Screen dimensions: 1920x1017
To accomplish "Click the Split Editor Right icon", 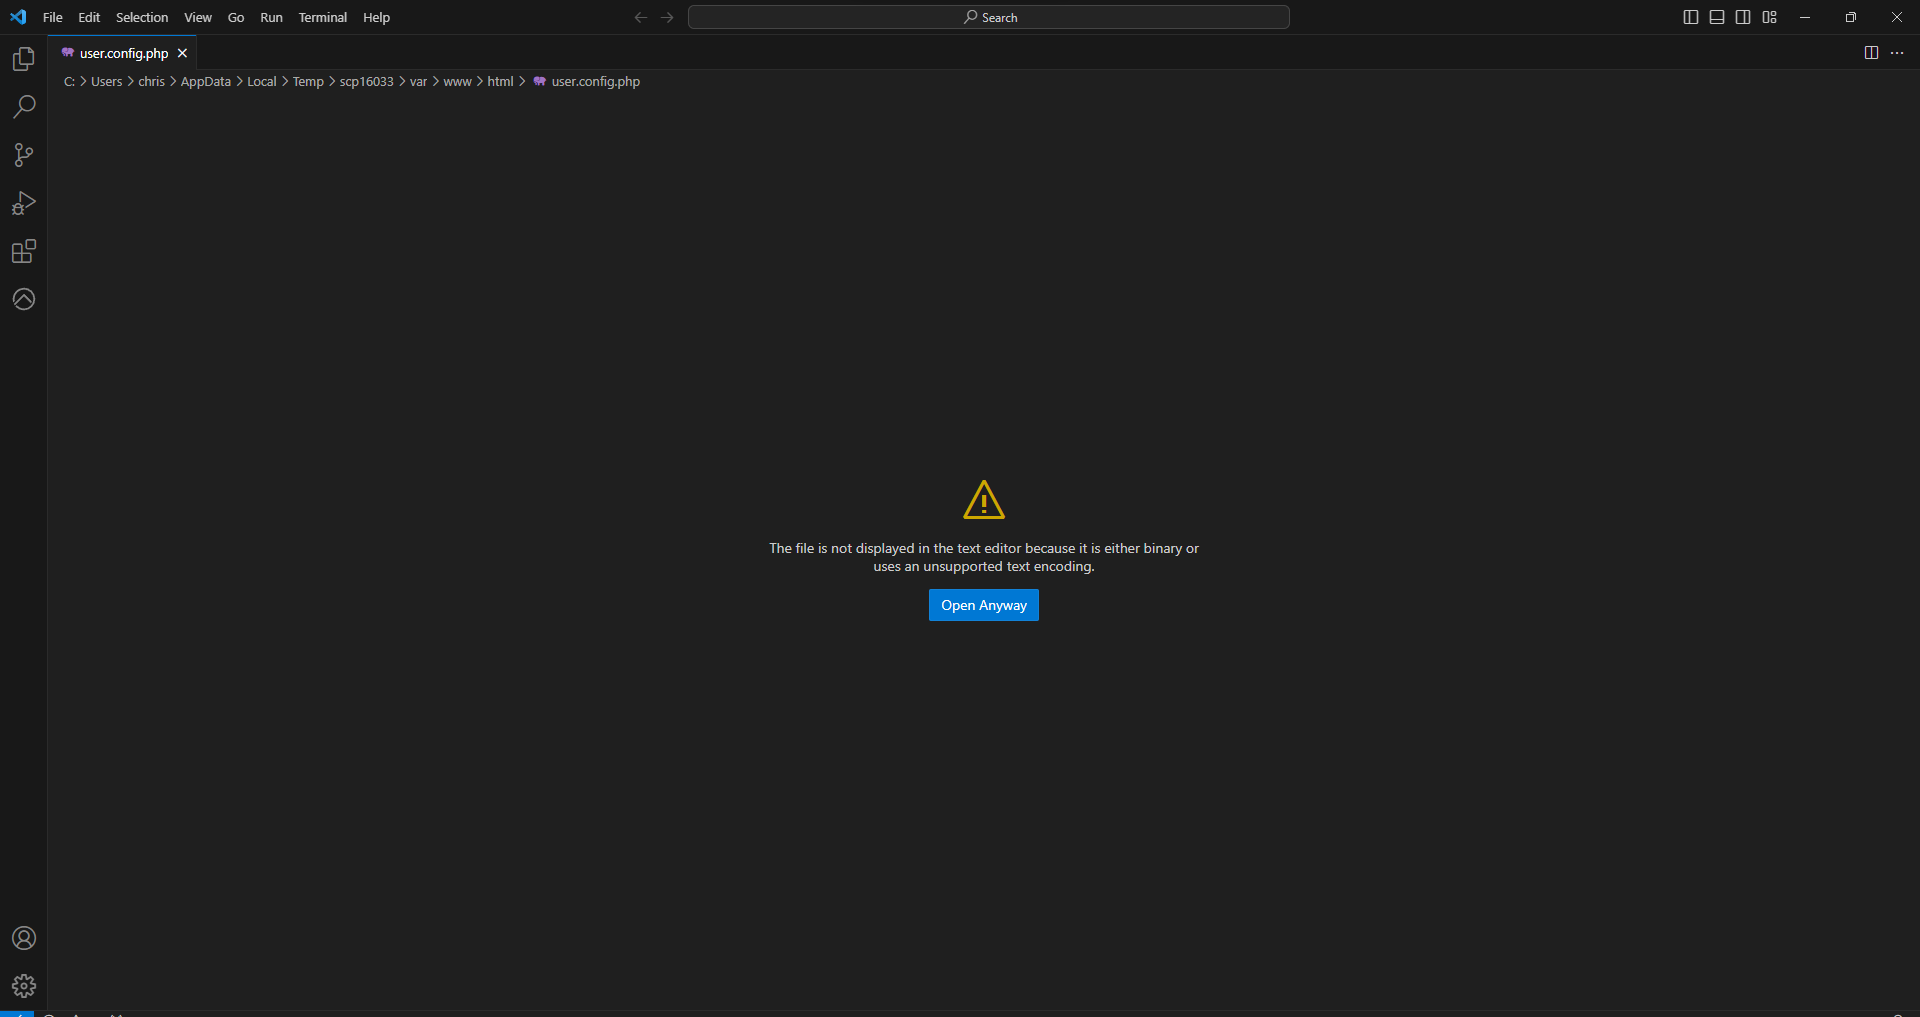I will tap(1871, 53).
